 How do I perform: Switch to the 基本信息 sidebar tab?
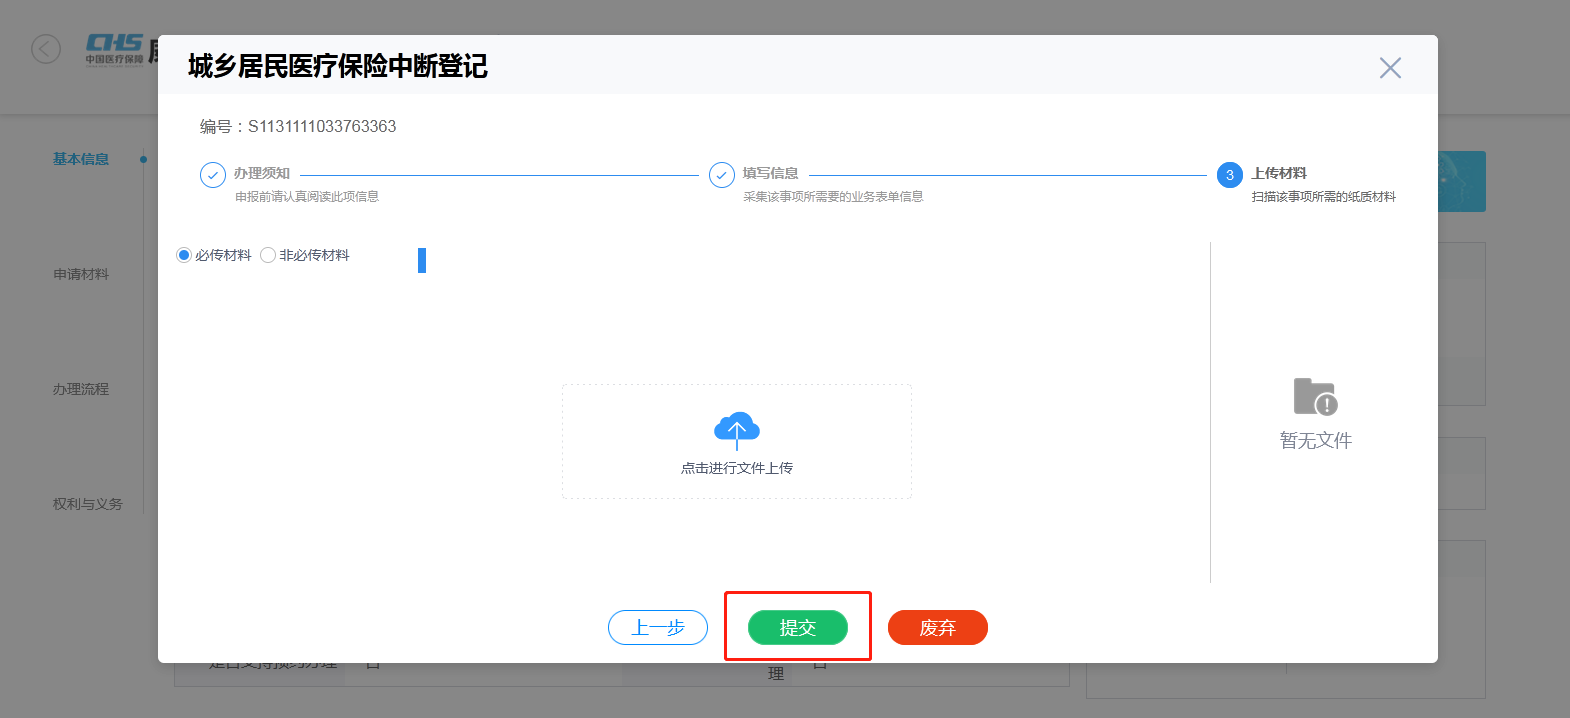(81, 159)
